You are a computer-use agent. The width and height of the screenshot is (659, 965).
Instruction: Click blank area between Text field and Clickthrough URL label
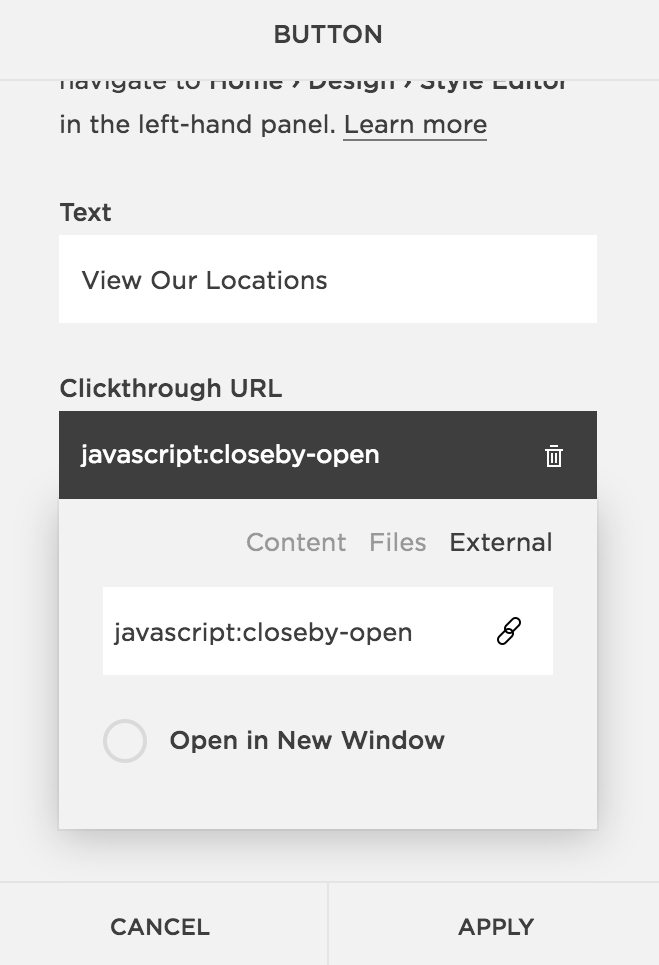(328, 348)
